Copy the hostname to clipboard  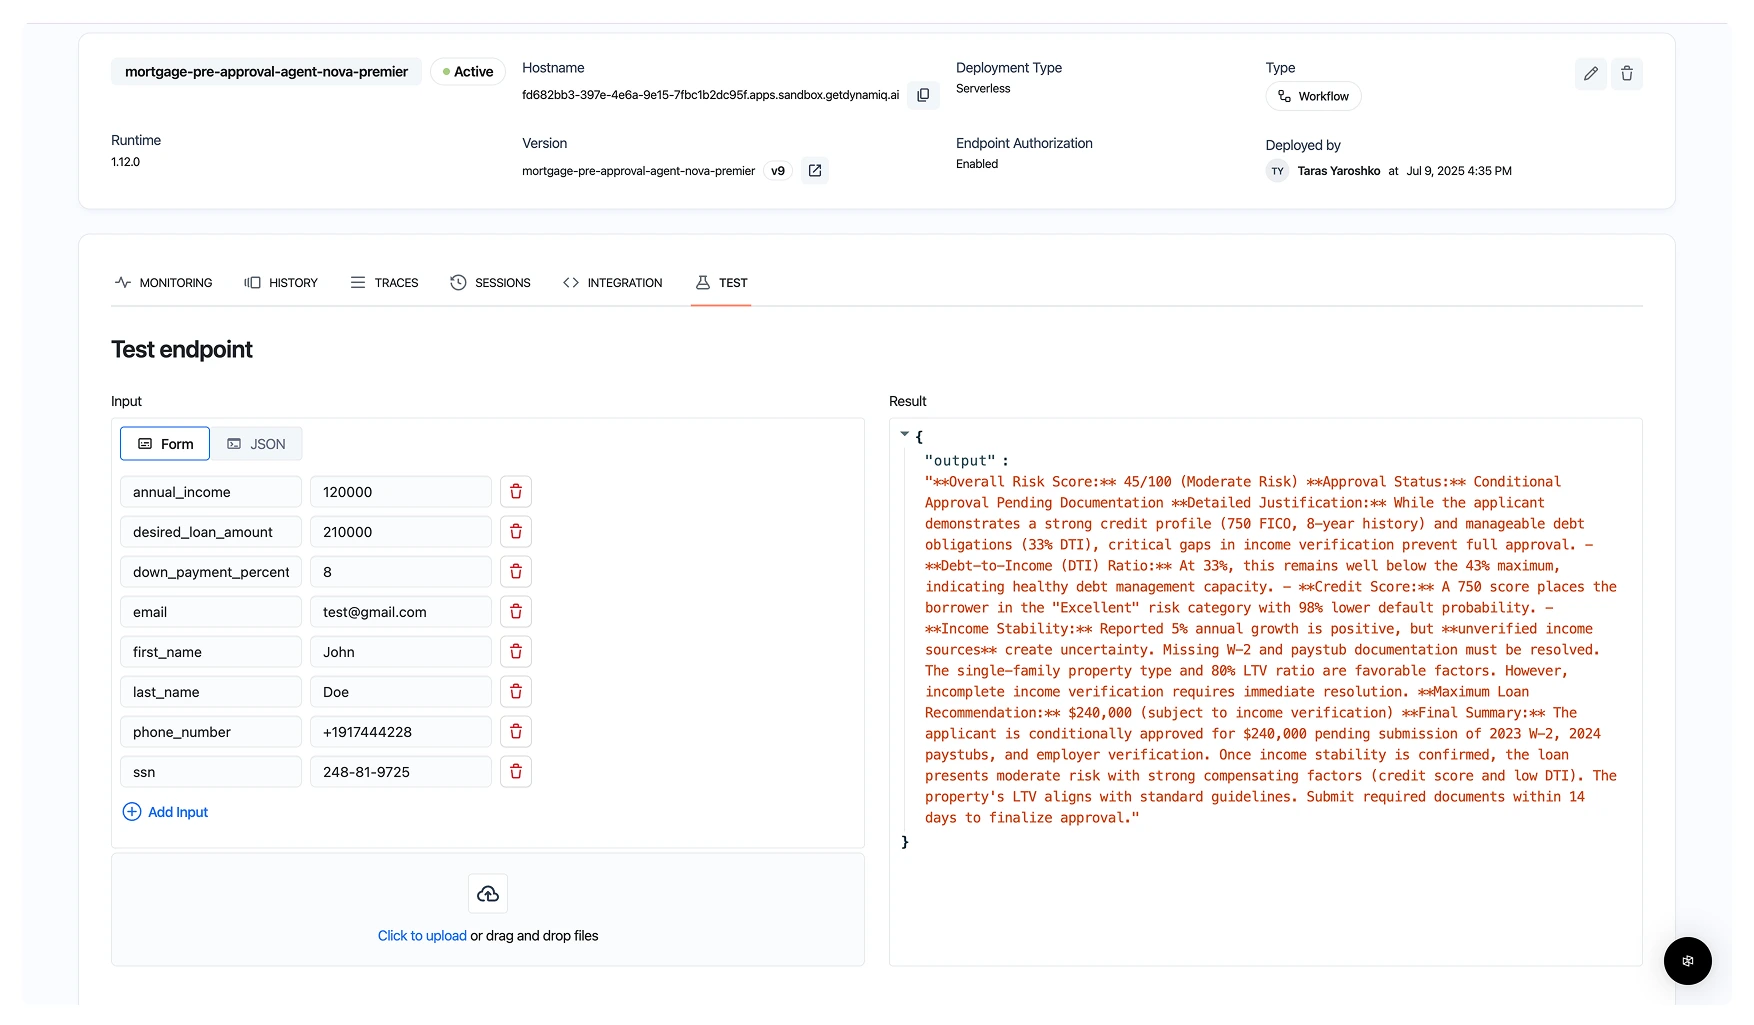[x=923, y=95]
